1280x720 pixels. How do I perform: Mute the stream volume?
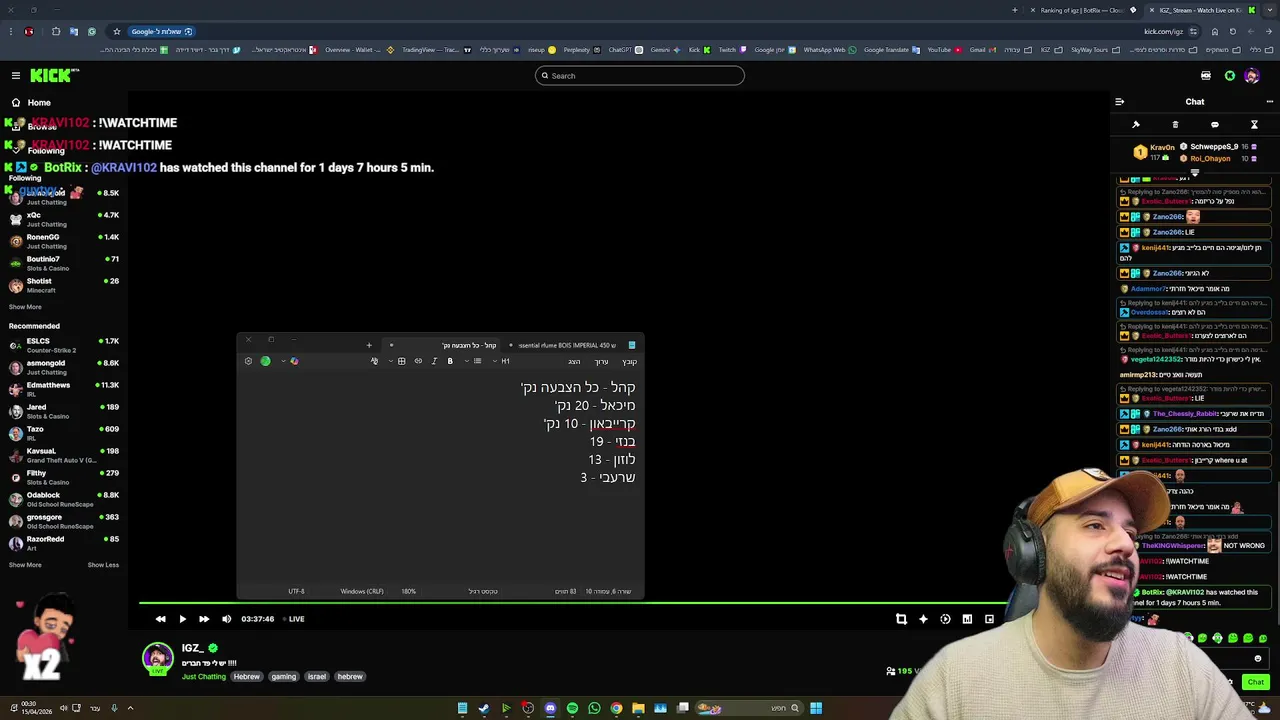tap(226, 619)
